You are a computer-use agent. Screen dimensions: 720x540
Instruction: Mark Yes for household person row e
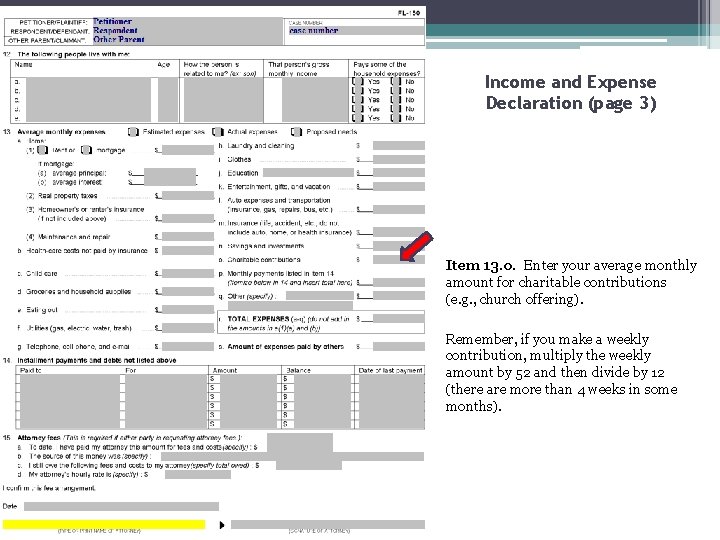point(358,118)
